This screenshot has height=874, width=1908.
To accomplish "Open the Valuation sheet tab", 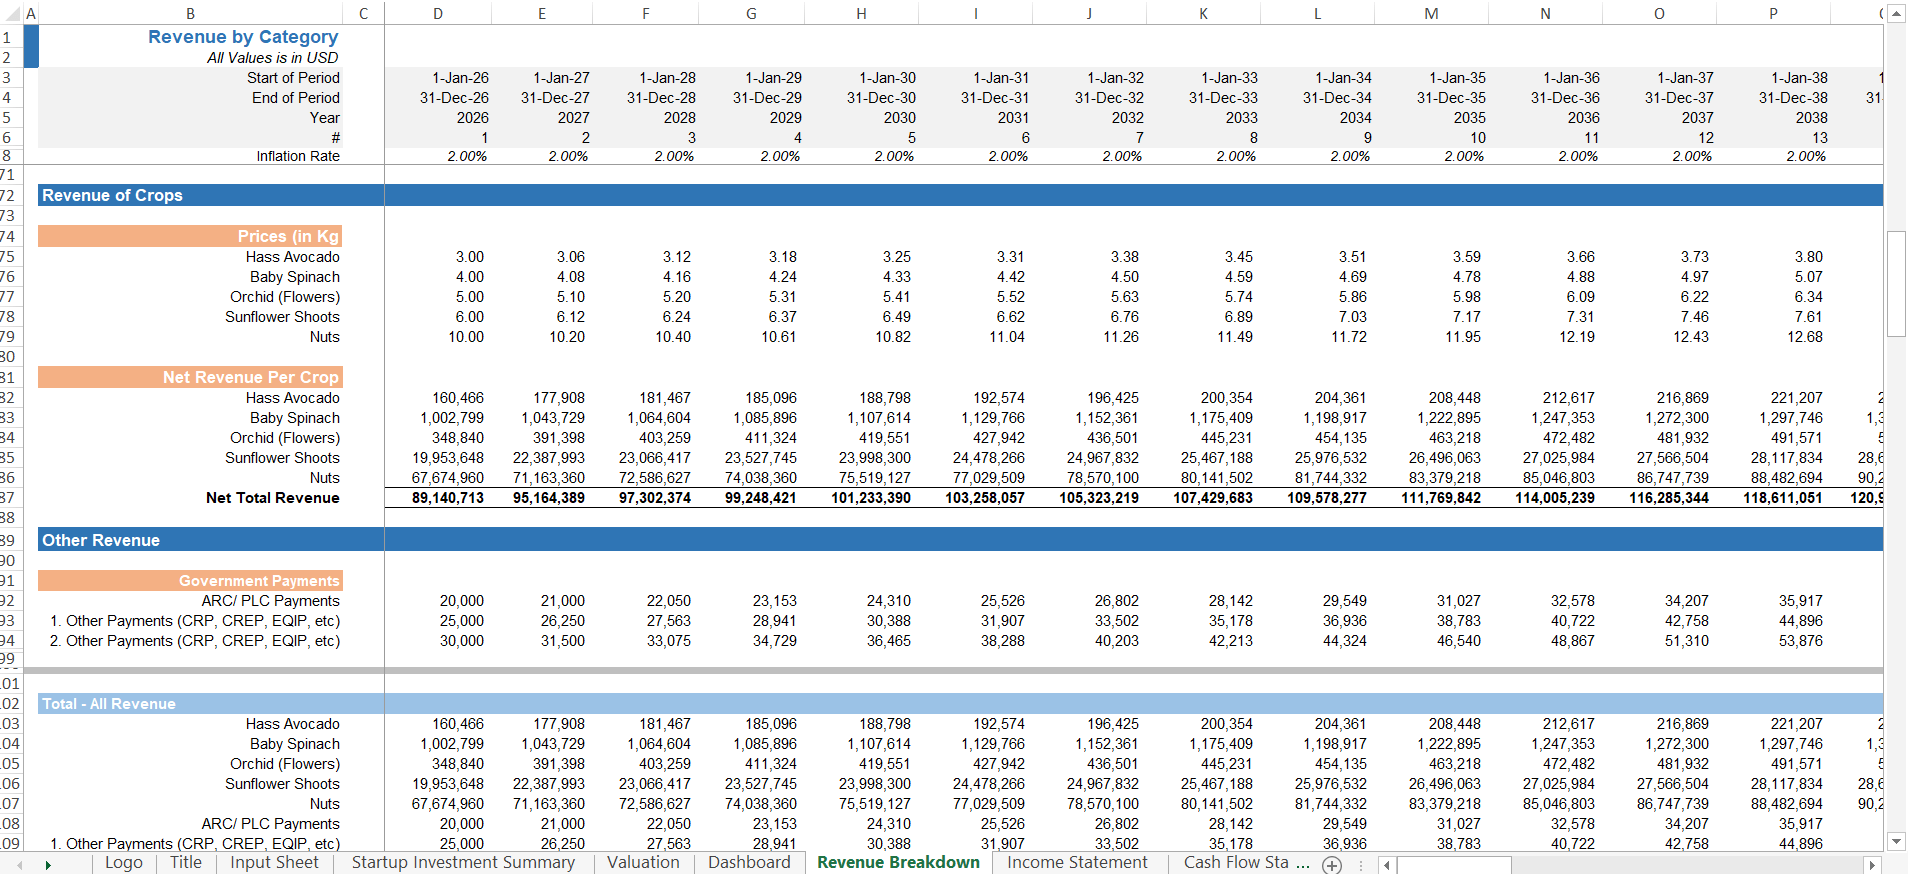I will (x=642, y=863).
